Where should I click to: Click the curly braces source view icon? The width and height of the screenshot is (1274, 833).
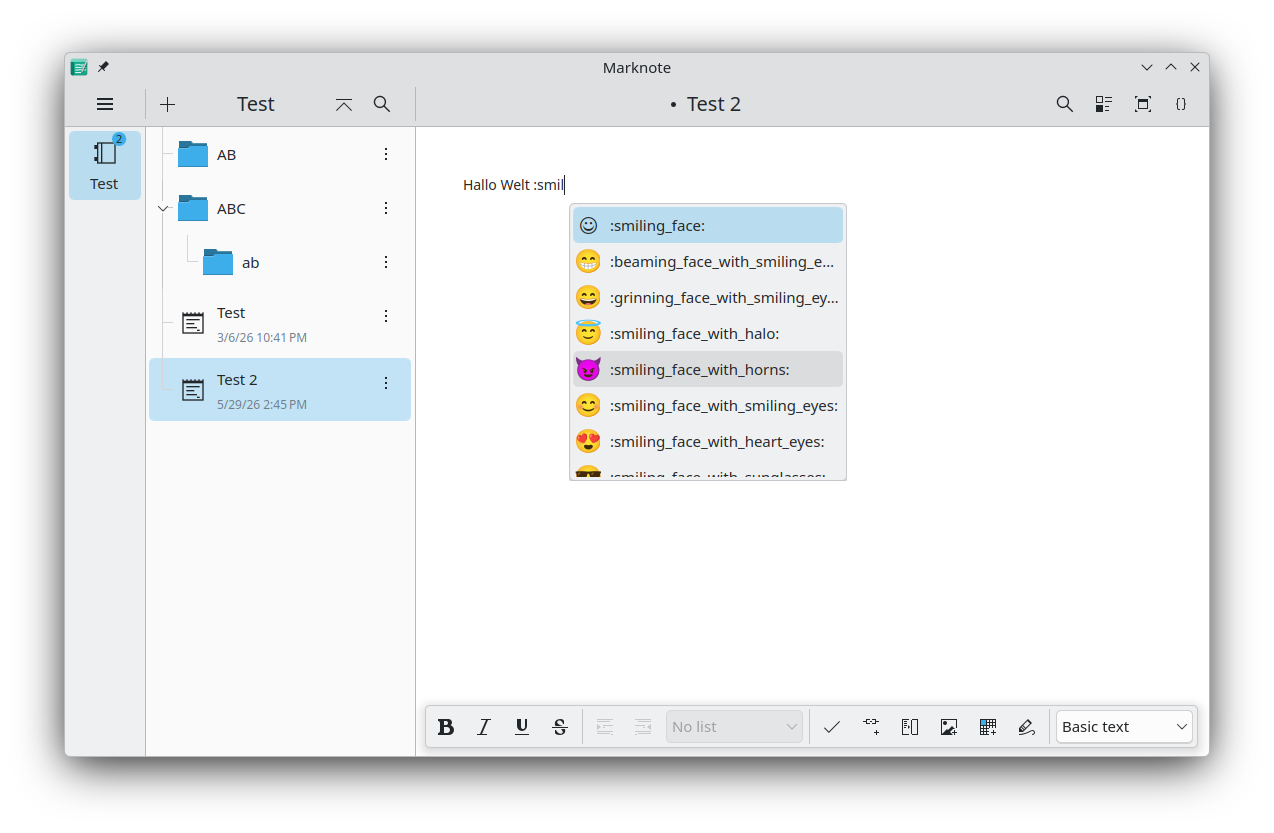point(1181,104)
